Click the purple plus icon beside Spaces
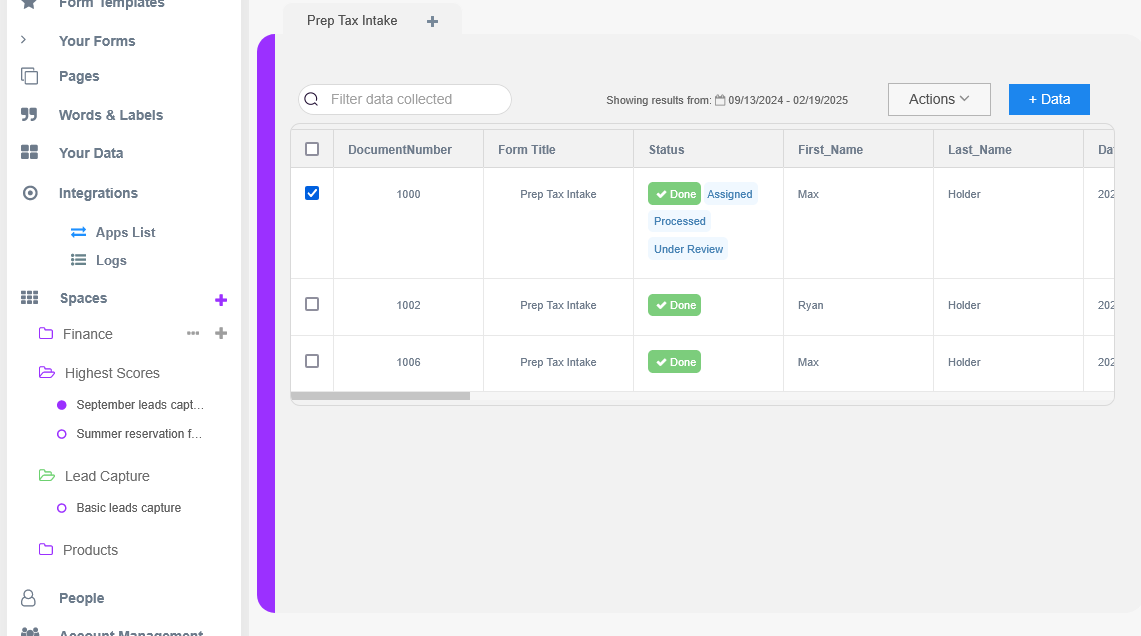This screenshot has height=636, width=1141. pos(221,299)
